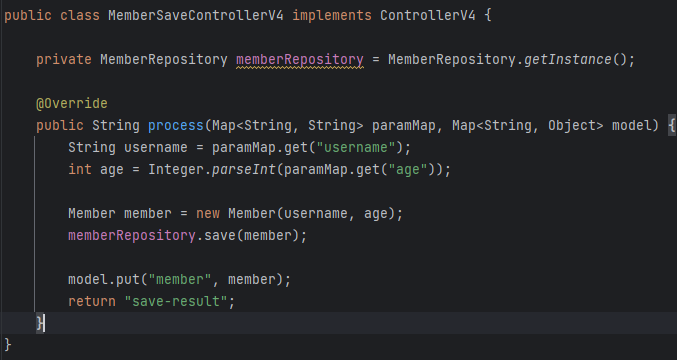This screenshot has height=360, width=677.
Task: Click the getInstance method call
Action: (568, 60)
